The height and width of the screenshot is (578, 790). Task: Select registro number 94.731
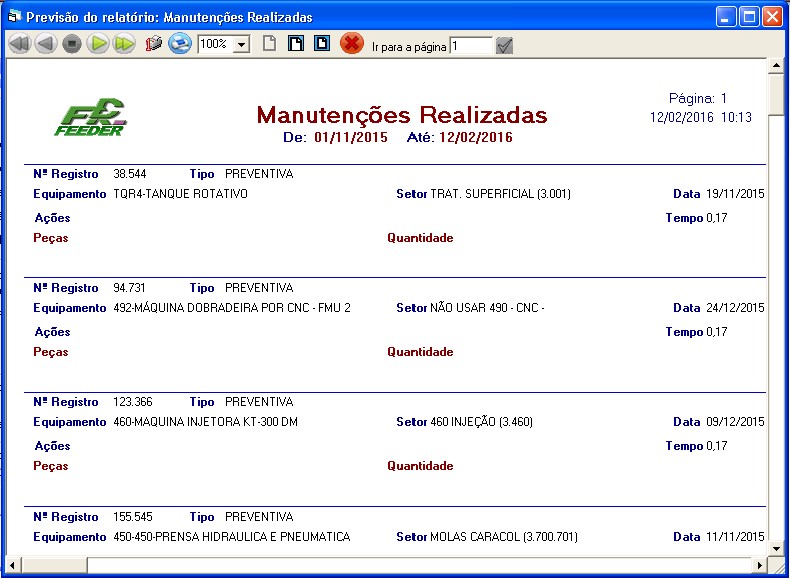click(x=129, y=288)
